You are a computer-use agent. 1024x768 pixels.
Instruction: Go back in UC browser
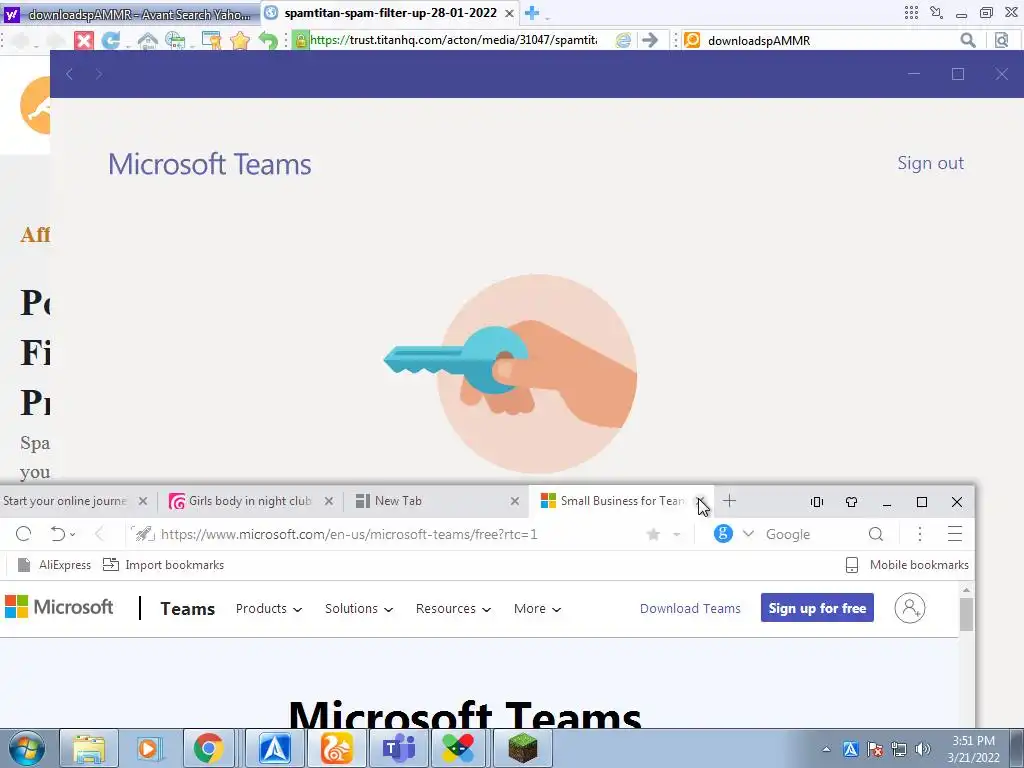pyautogui.click(x=99, y=534)
